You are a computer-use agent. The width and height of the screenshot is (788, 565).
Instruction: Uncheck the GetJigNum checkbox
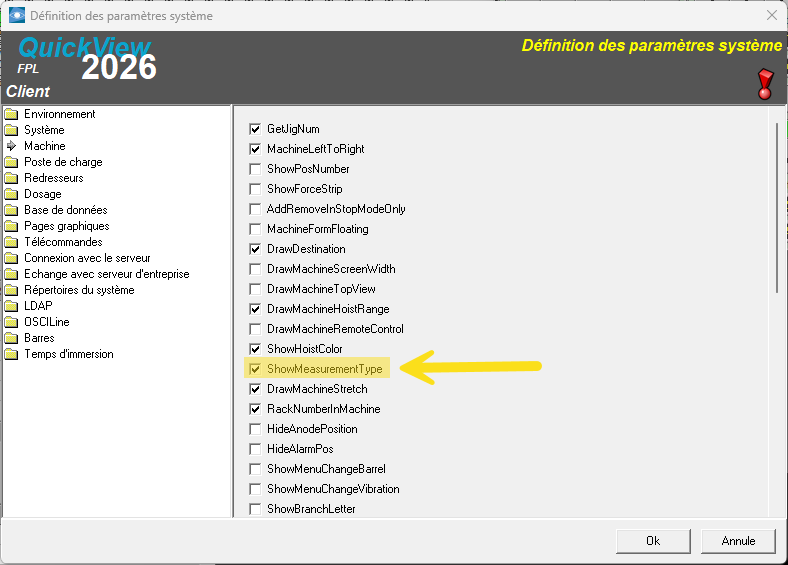point(255,129)
